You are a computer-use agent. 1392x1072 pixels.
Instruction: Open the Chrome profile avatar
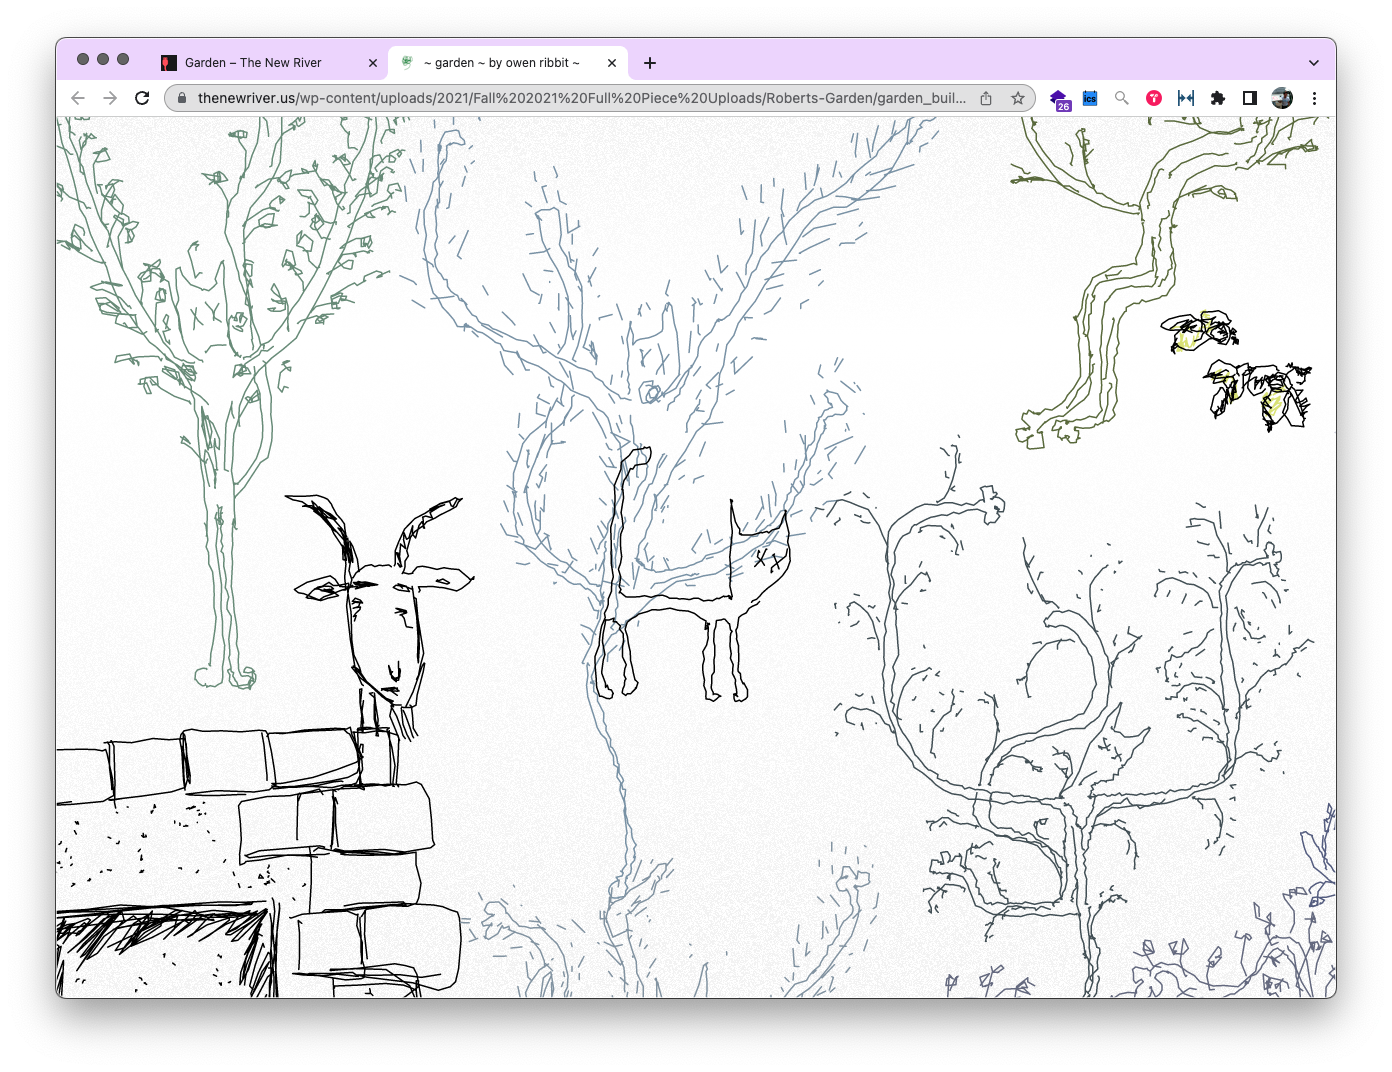click(1282, 98)
